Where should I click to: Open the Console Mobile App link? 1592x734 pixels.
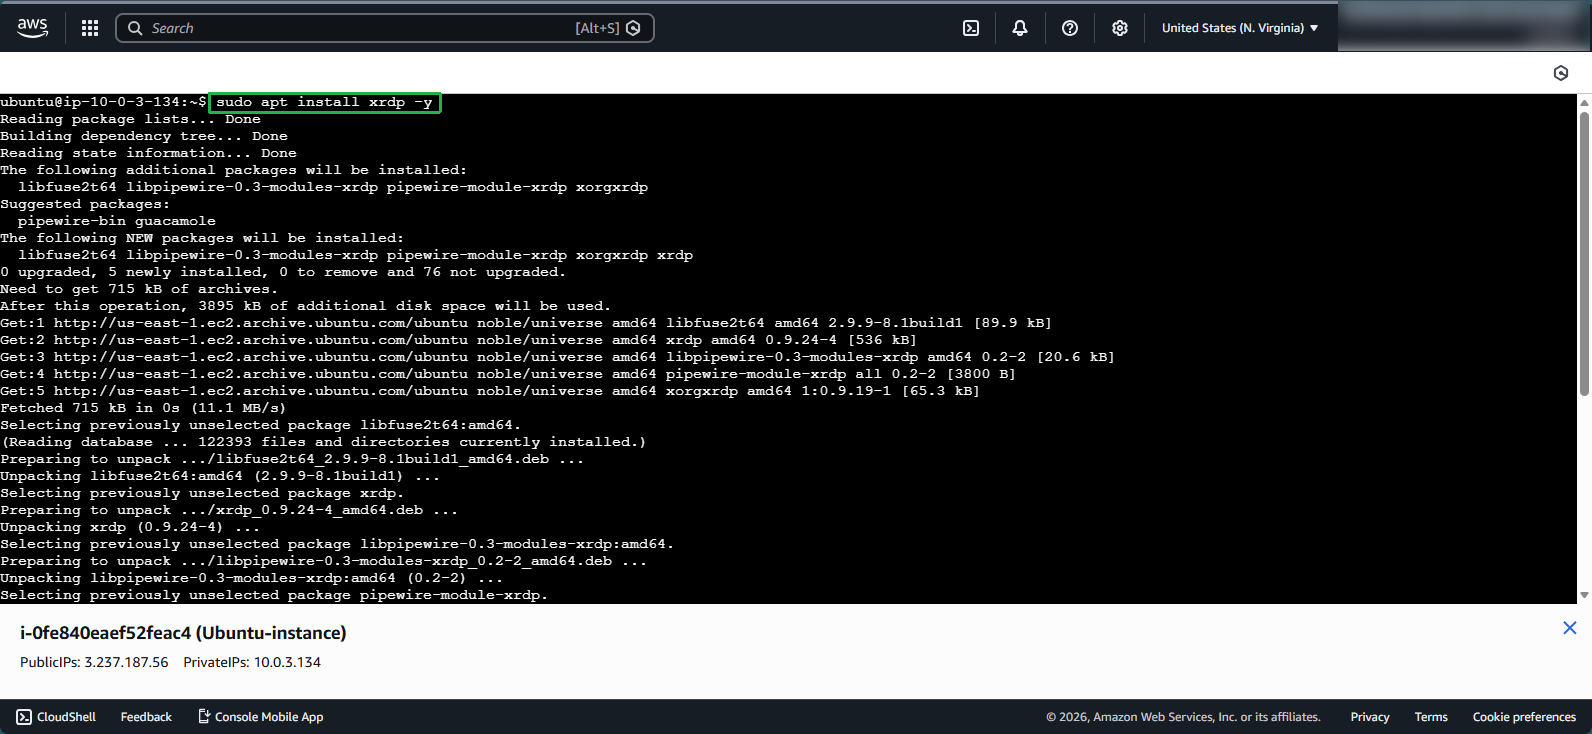[261, 717]
